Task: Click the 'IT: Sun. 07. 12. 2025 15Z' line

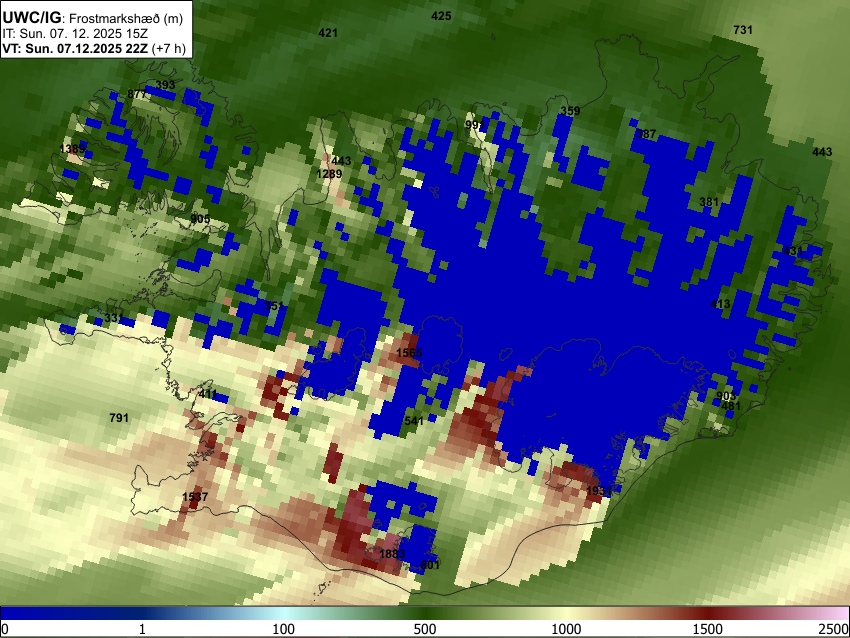Action: click(74, 34)
